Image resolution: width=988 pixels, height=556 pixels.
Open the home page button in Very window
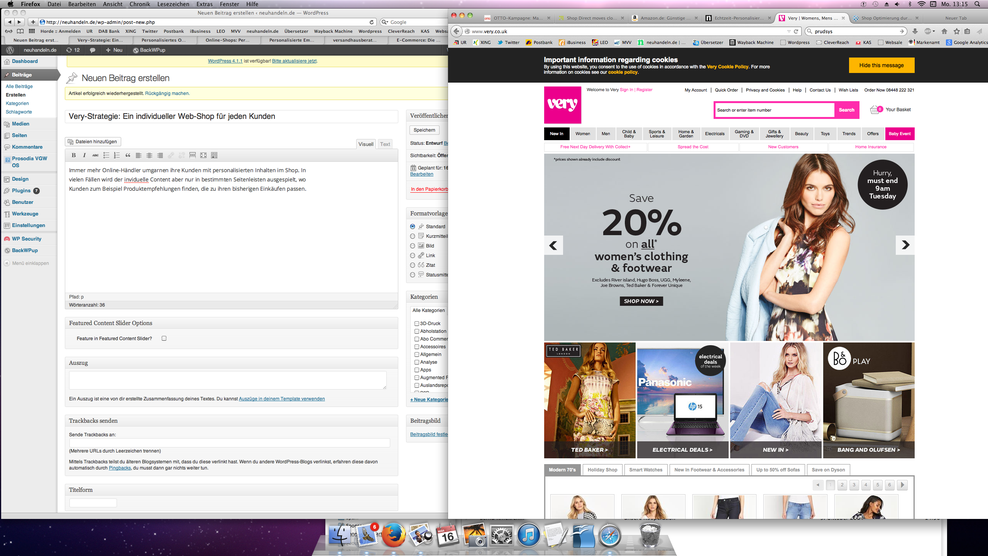[944, 31]
